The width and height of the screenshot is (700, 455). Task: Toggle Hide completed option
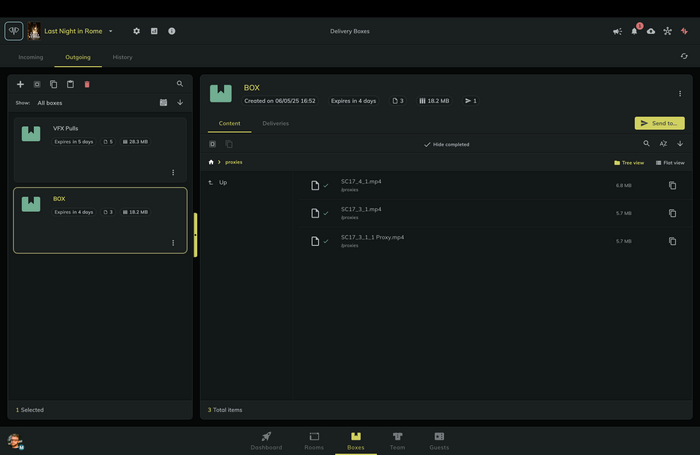point(446,145)
